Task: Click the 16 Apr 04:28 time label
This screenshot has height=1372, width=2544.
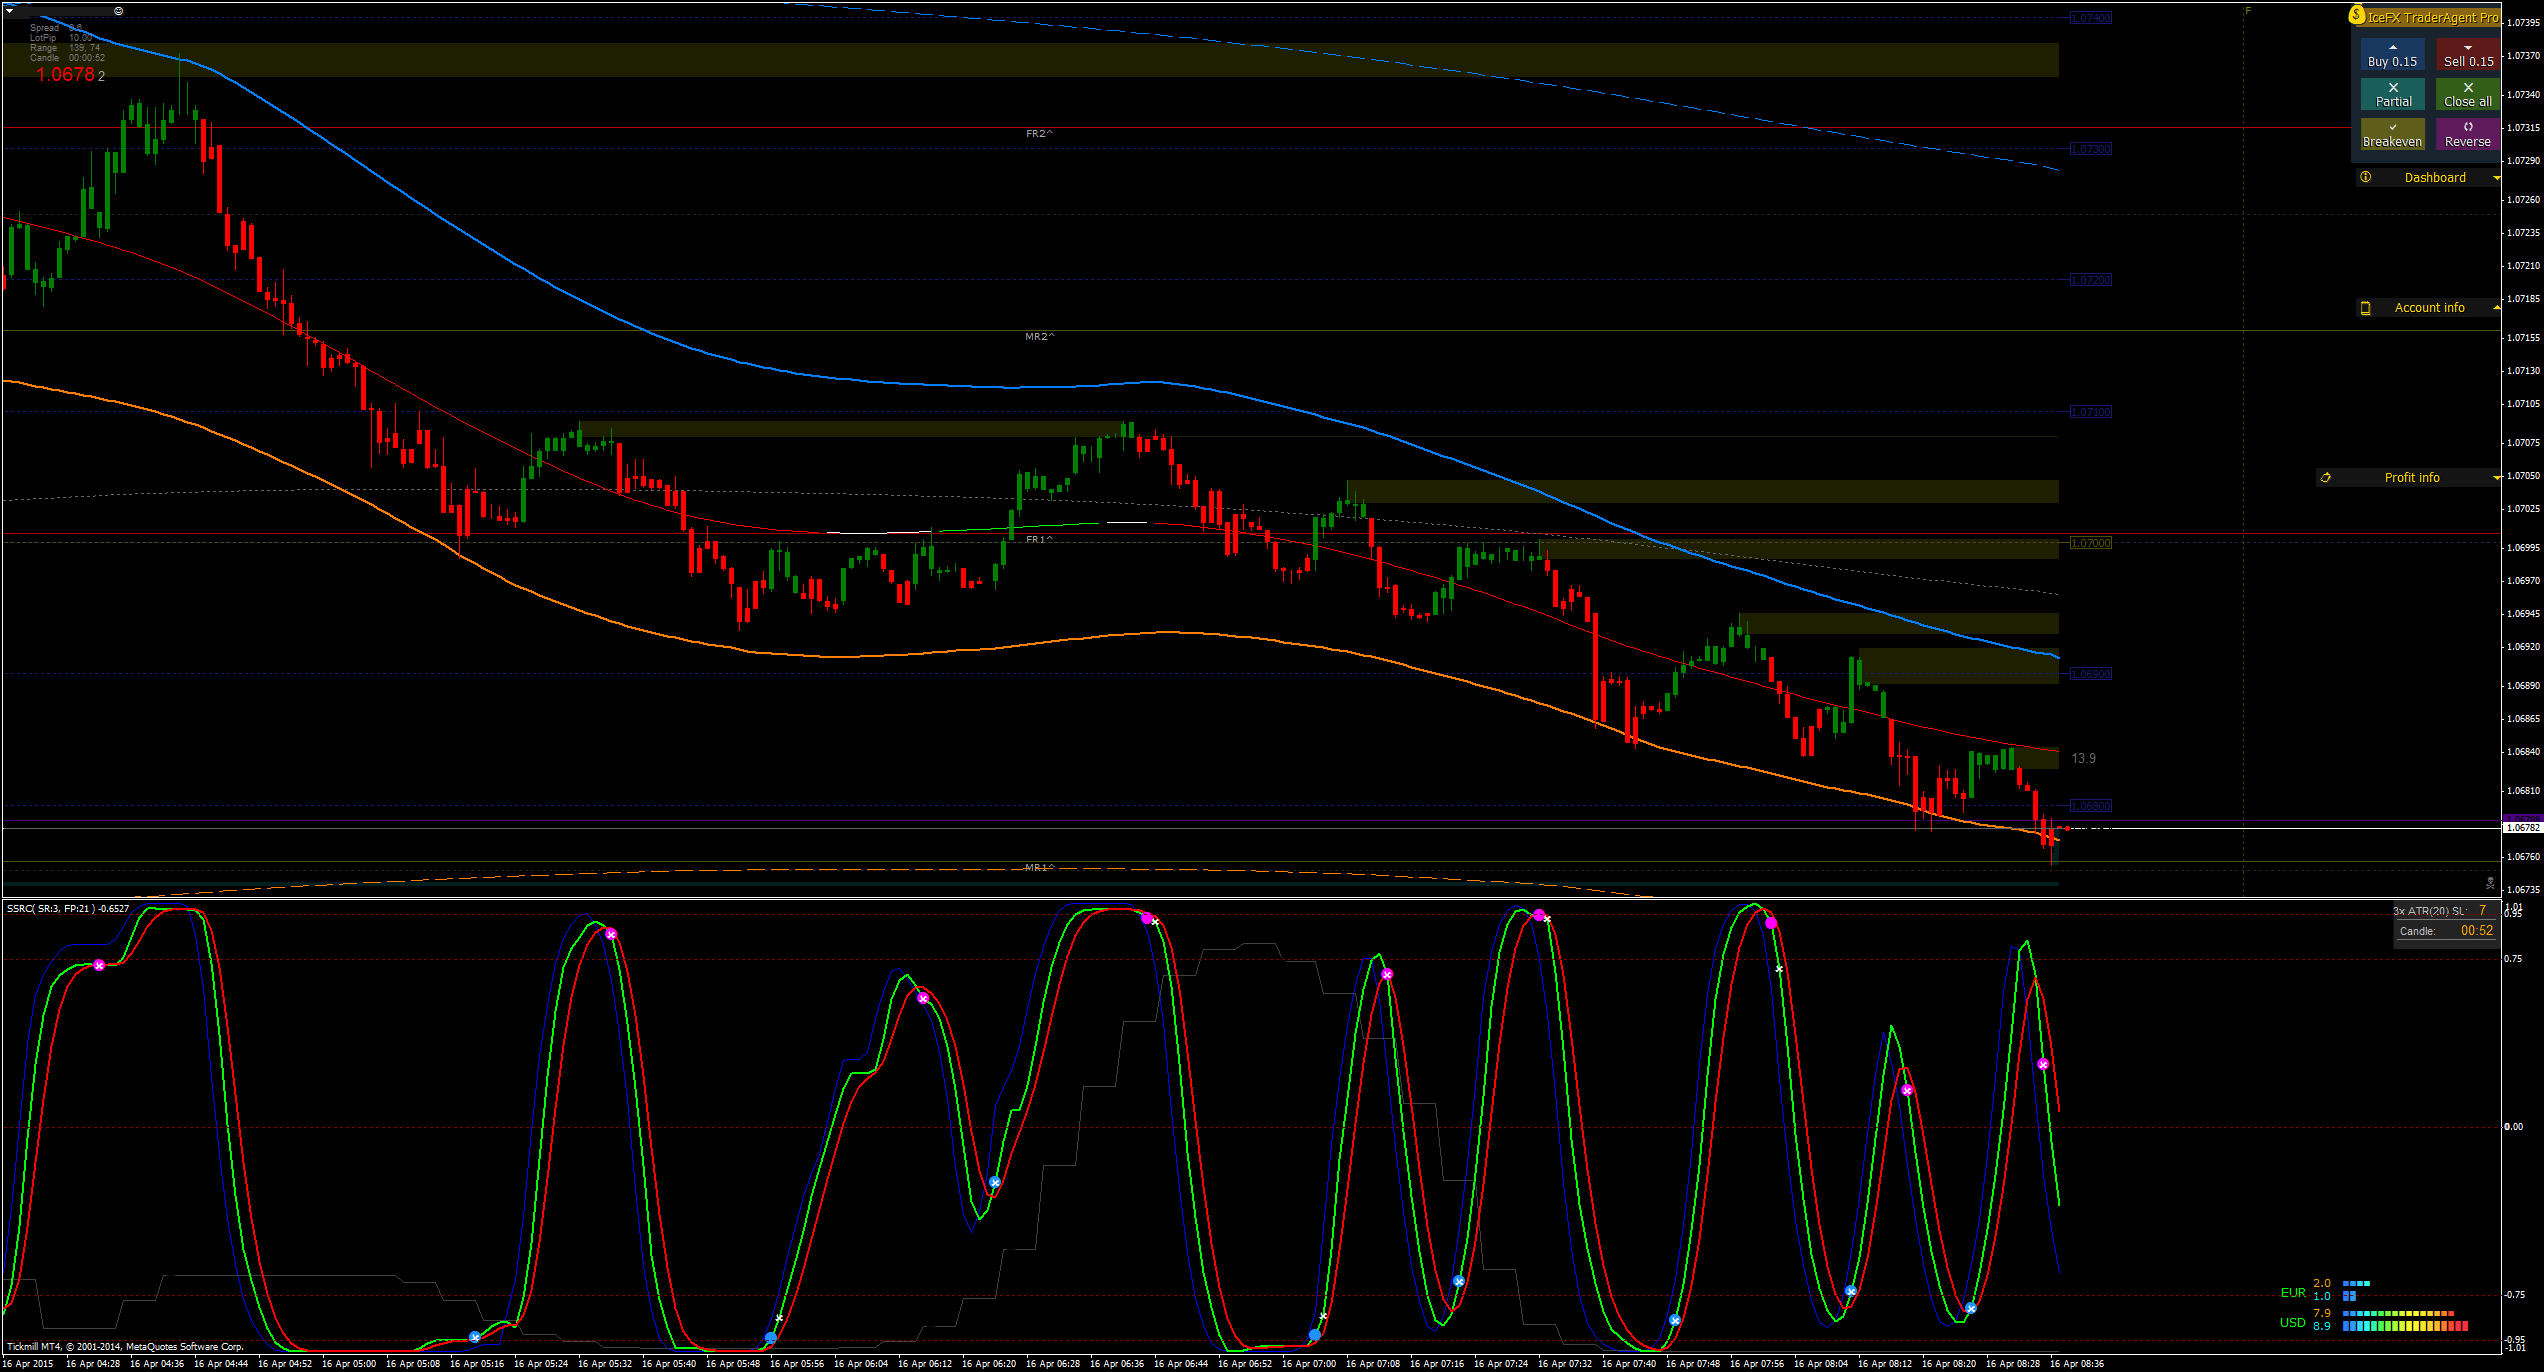Action: tap(93, 1364)
